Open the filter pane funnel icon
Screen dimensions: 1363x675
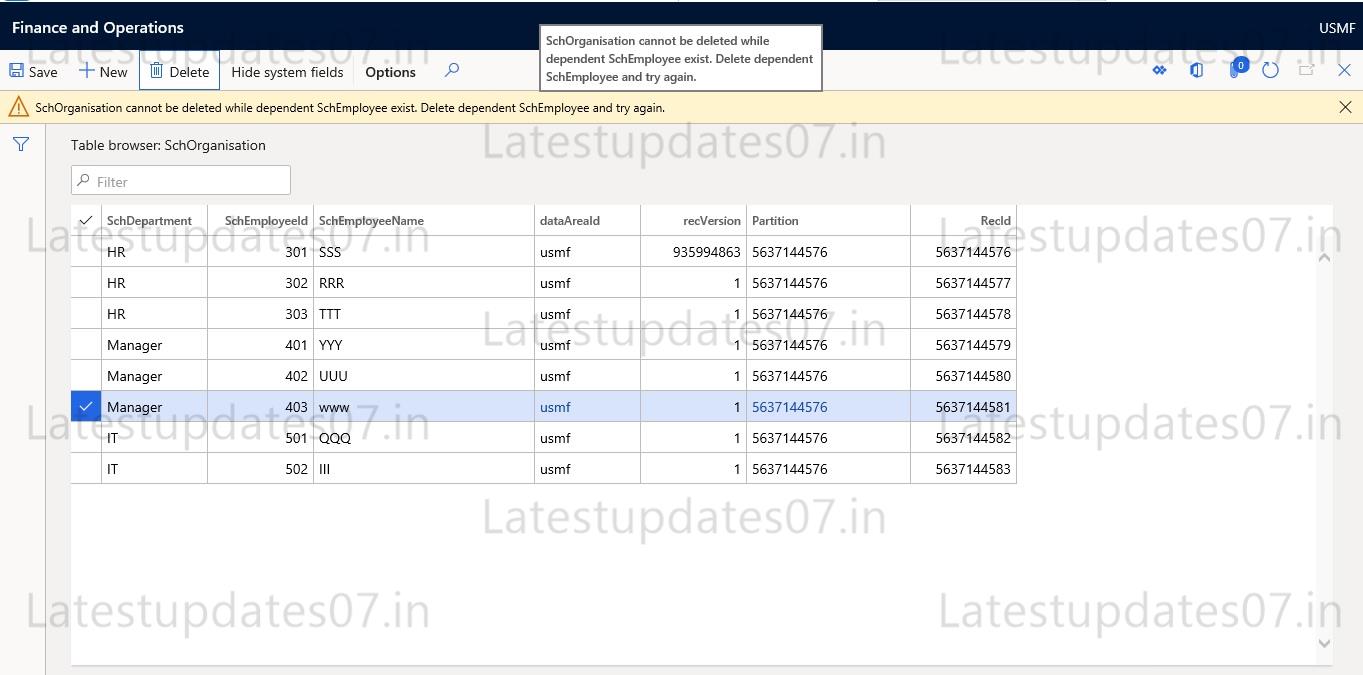pyautogui.click(x=20, y=144)
